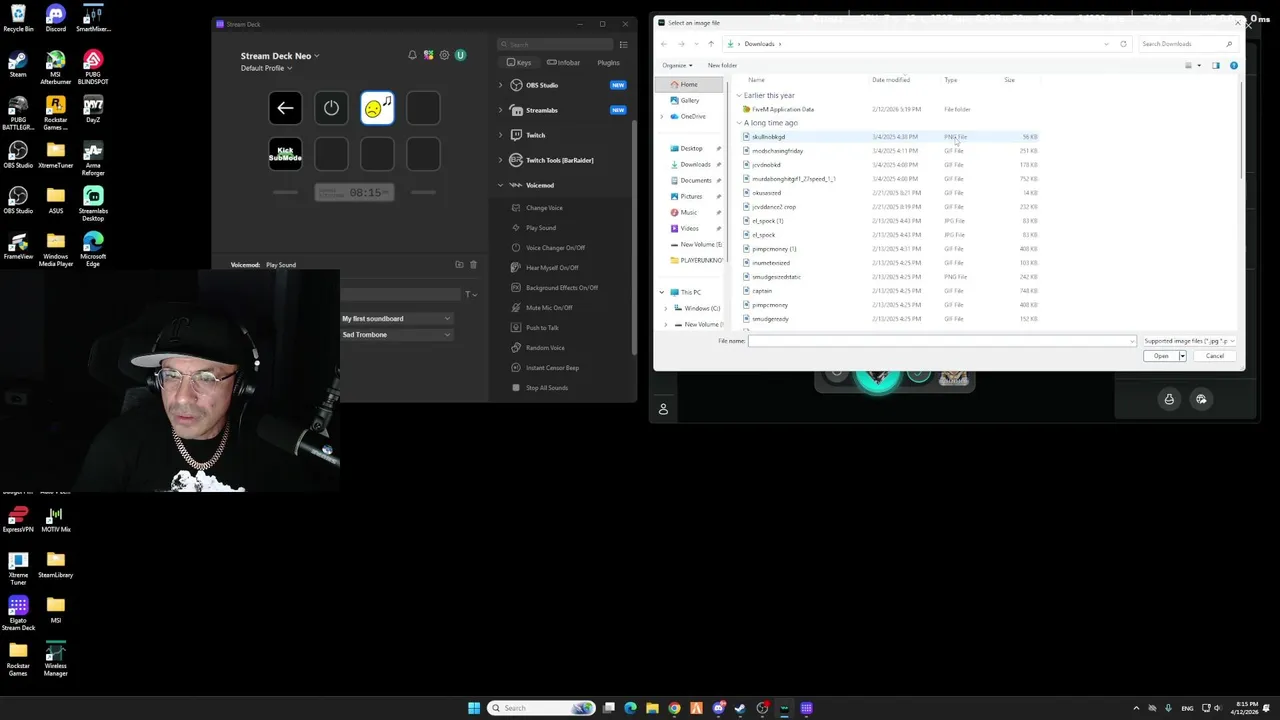
Task: Expand OneDrive in navigation pane
Action: pyautogui.click(x=662, y=116)
